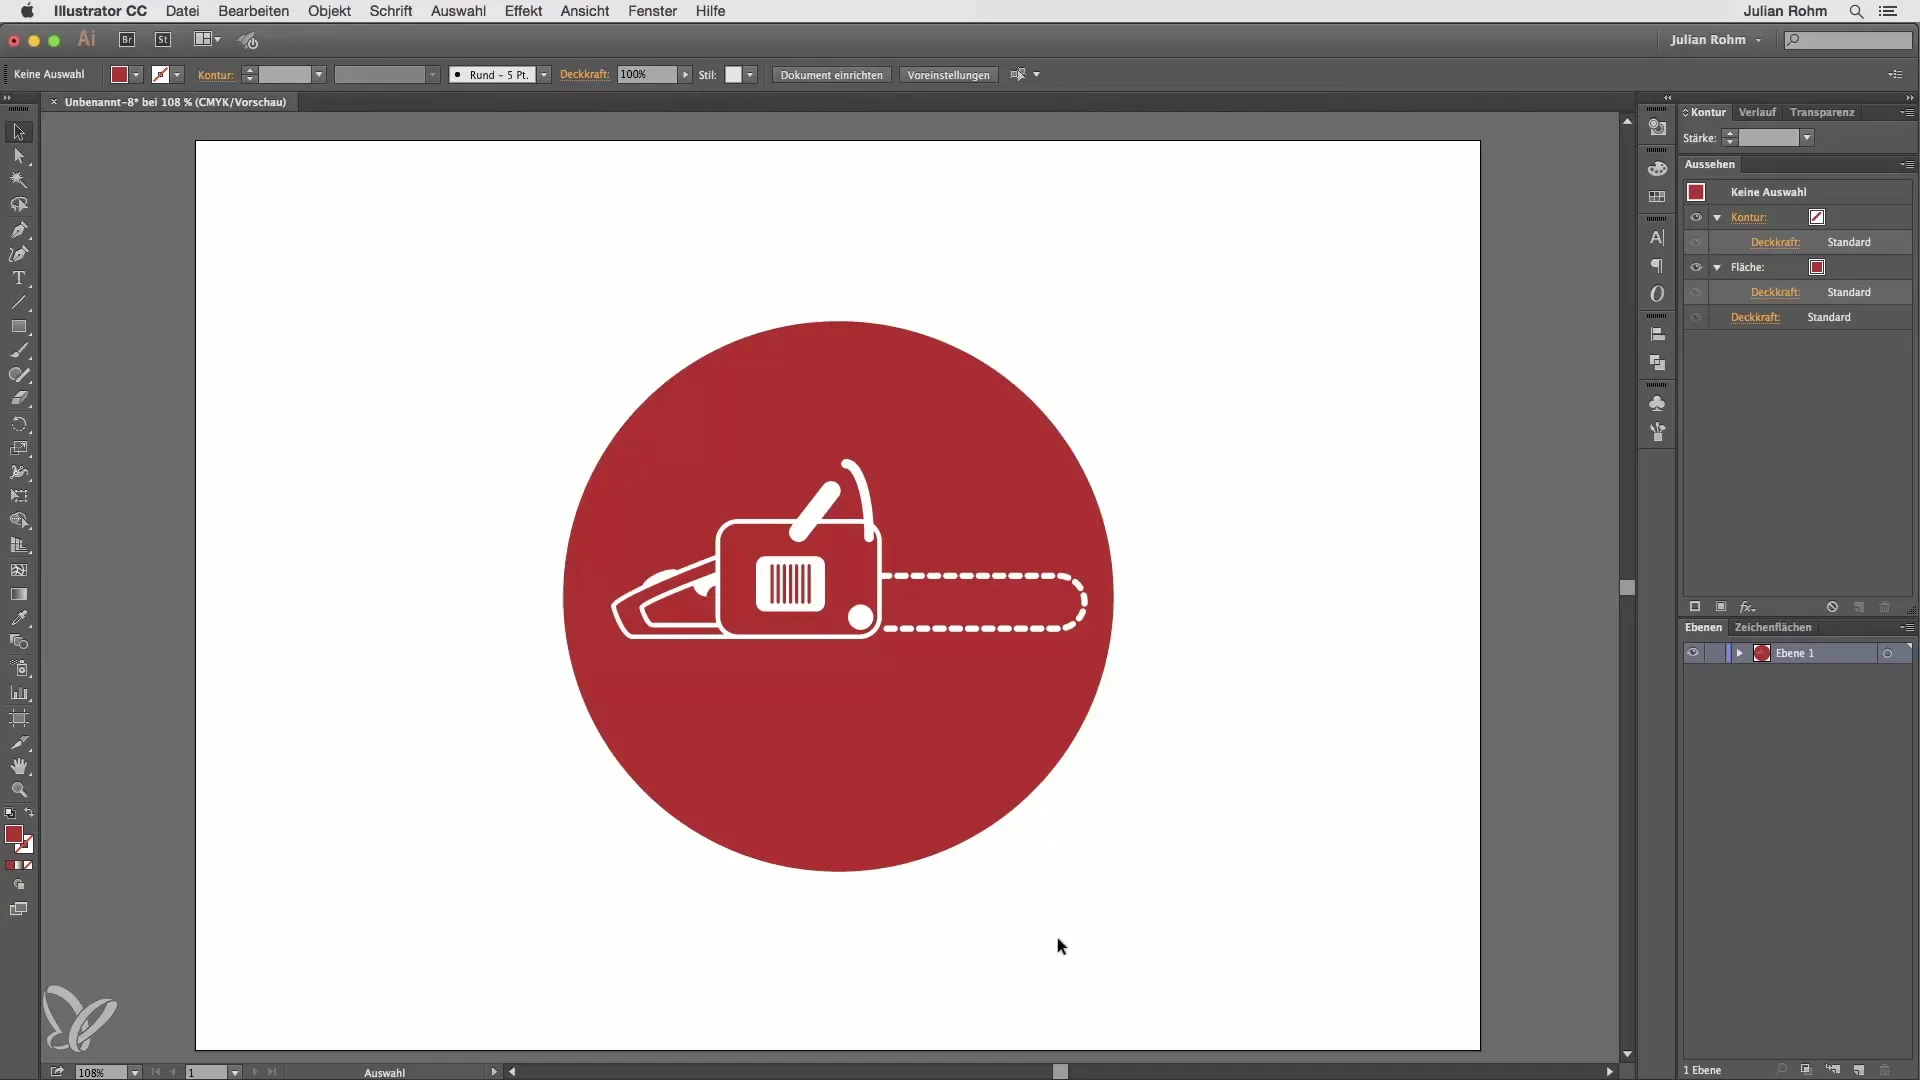The image size is (1920, 1080).
Task: Click the Dokument einrichten button
Action: (831, 75)
